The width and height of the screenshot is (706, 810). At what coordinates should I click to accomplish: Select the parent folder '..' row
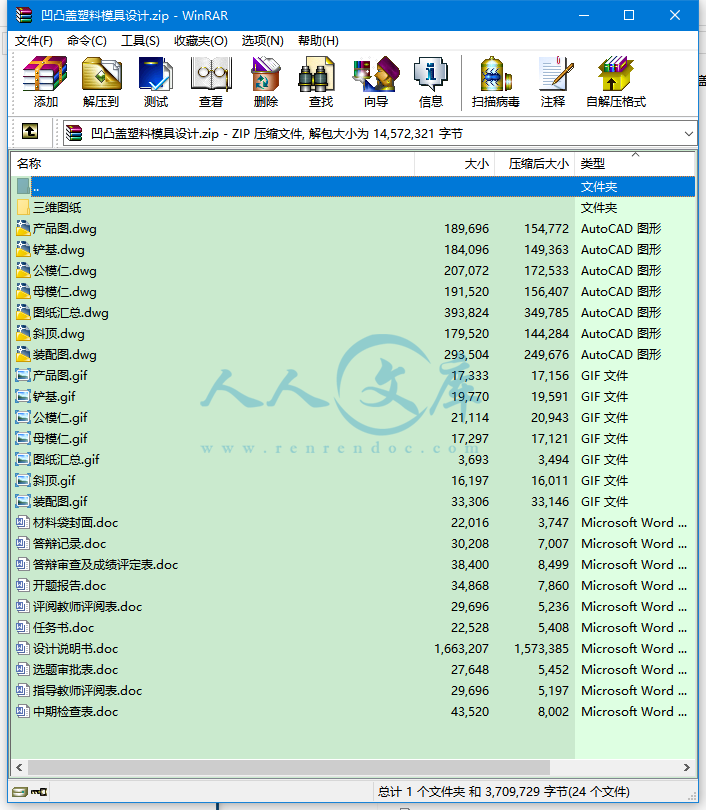353,186
